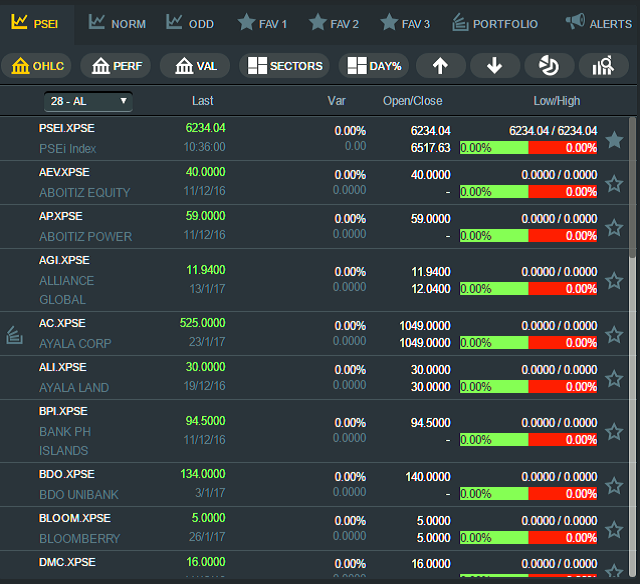Viewport: 640px width, 584px height.
Task: Open the FAV 1 tab
Action: click(x=262, y=23)
